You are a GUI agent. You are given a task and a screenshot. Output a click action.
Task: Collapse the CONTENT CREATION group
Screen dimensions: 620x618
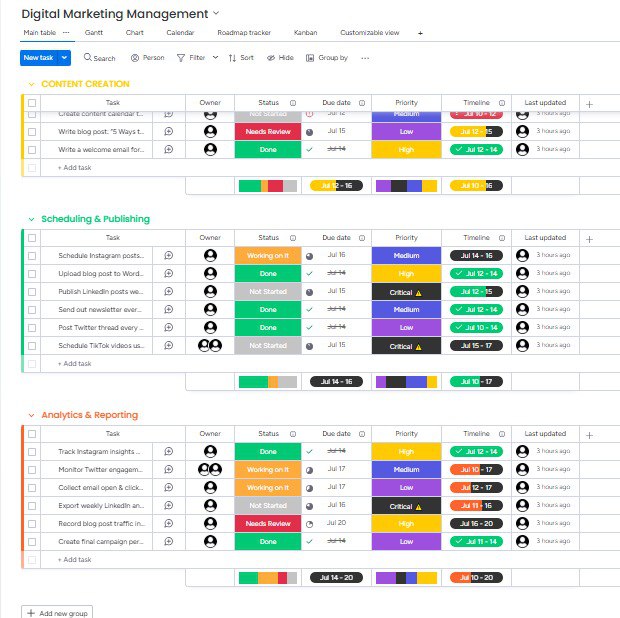coord(32,84)
